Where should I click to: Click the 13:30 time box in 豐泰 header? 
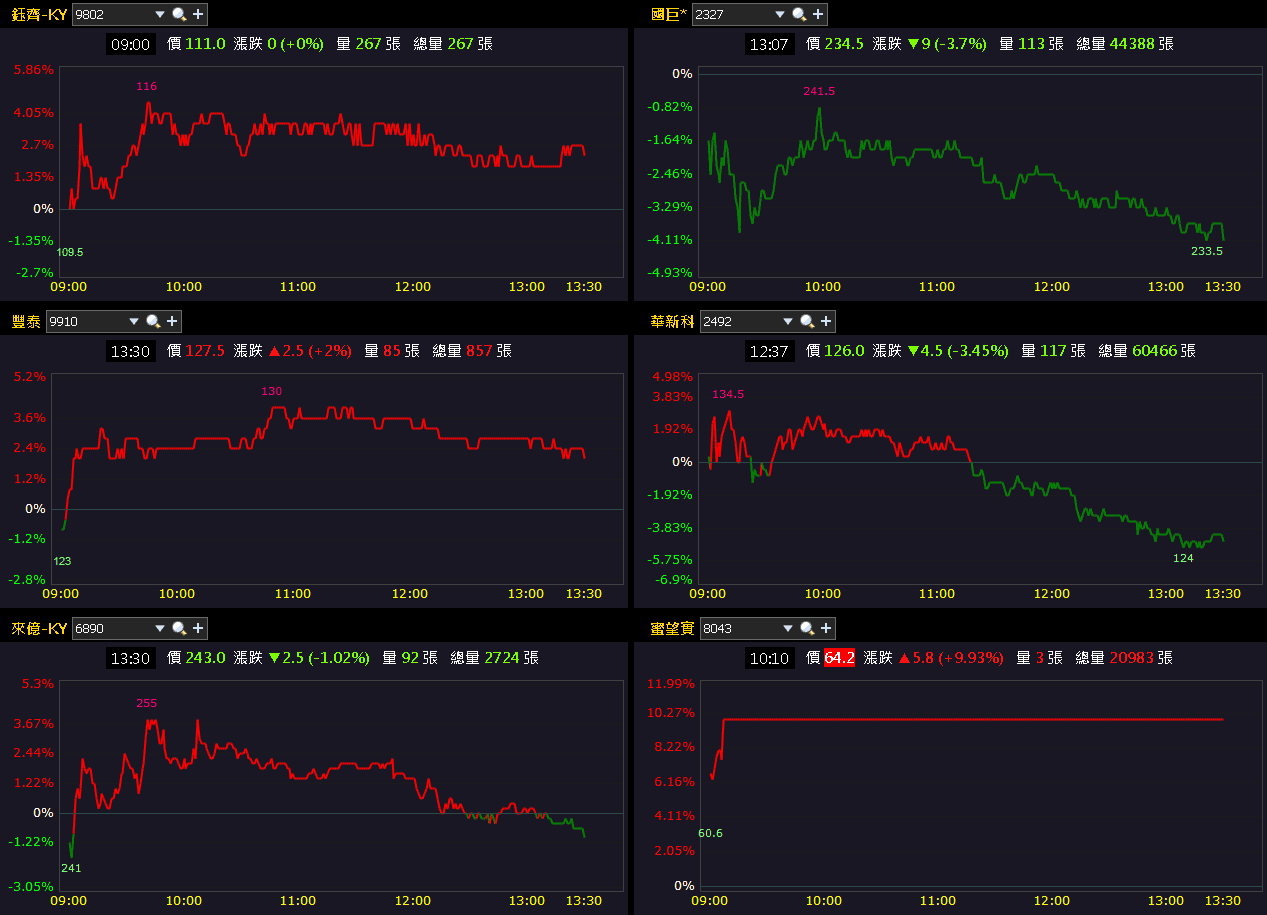[131, 351]
